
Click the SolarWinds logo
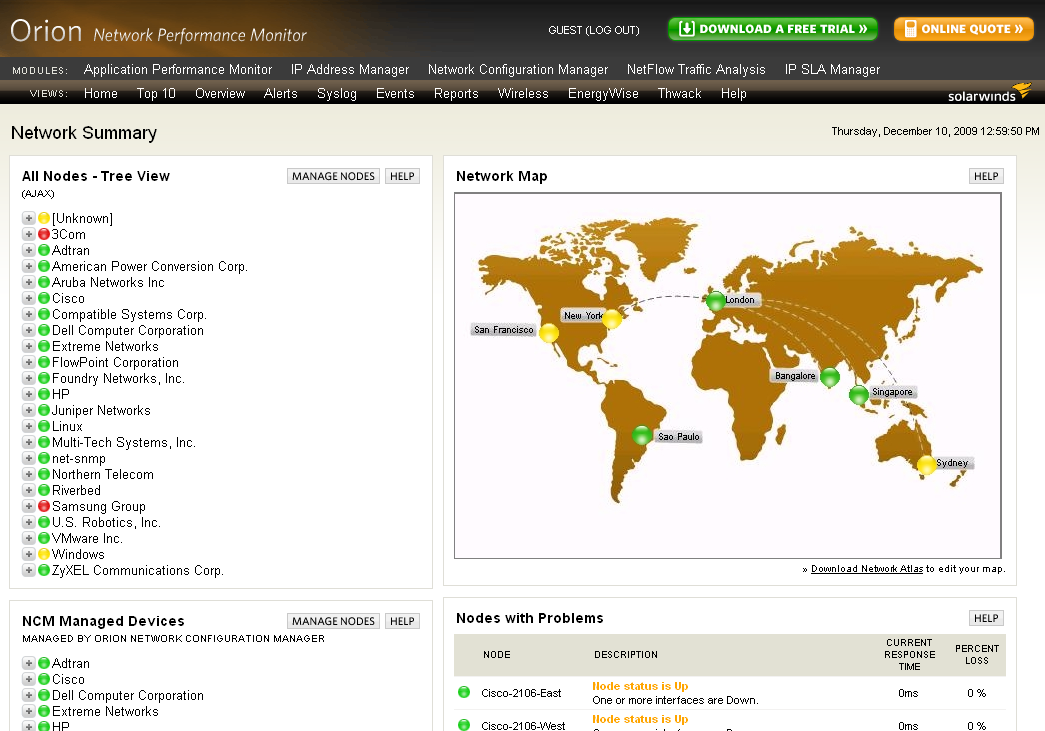989,93
